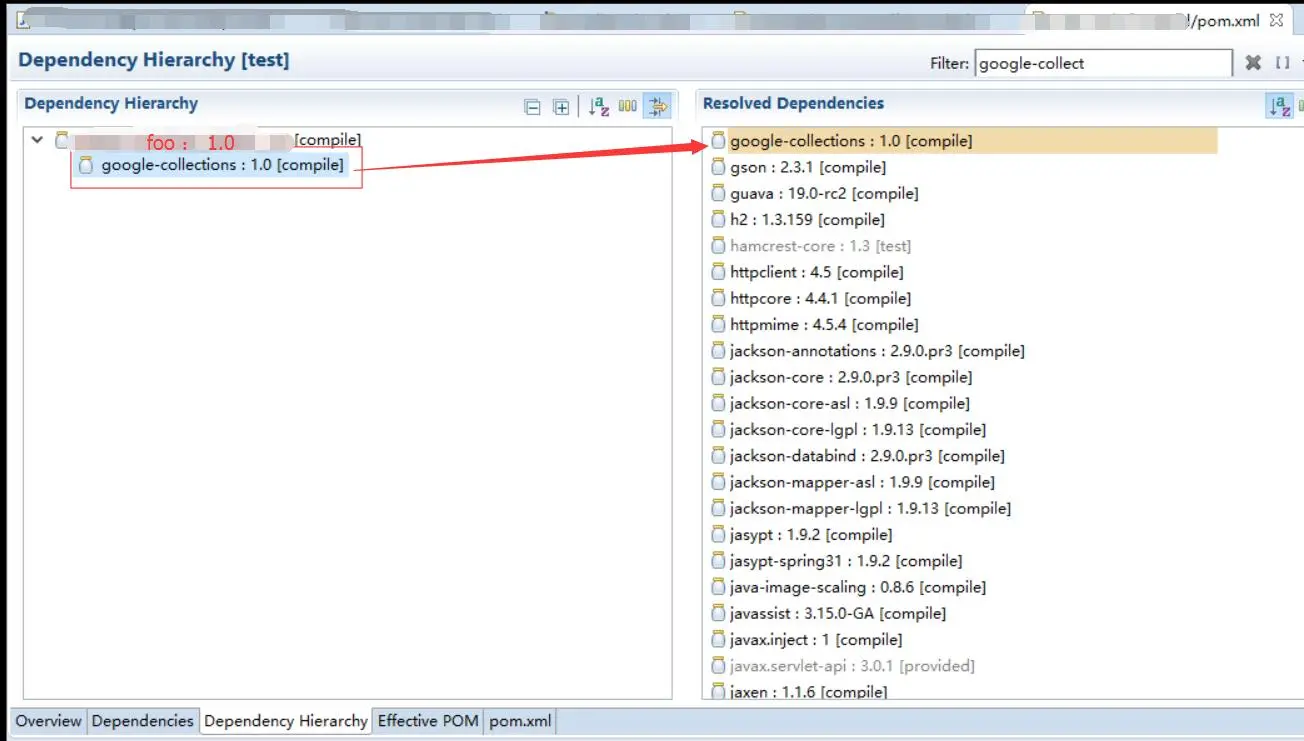1304x741 pixels.
Task: Select jaxen : 1.1.6 [compile] row
Action: click(x=809, y=691)
